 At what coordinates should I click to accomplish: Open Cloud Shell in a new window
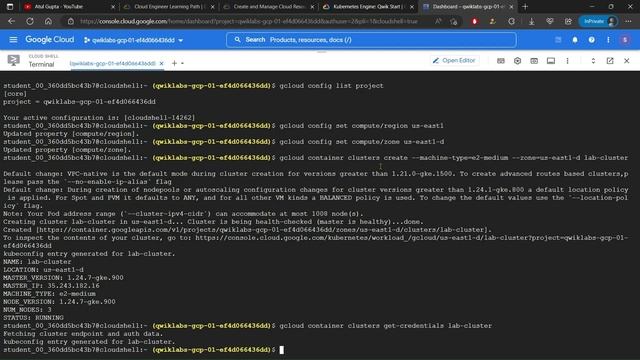pyautogui.click(x=610, y=61)
